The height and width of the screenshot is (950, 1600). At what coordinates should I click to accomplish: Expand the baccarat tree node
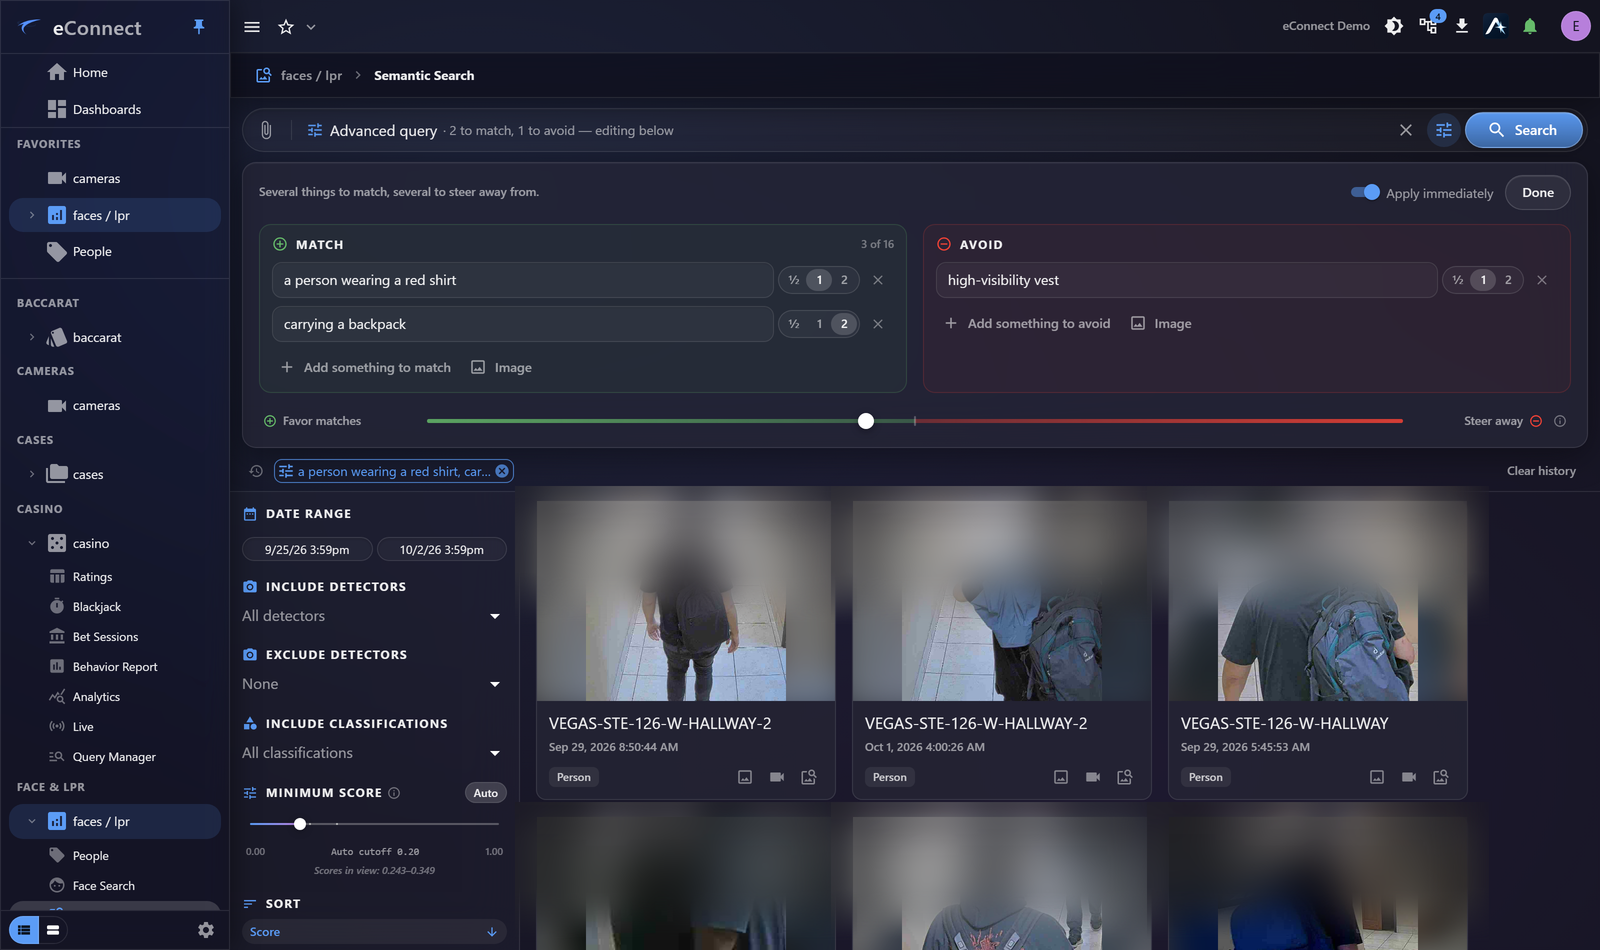[x=32, y=337]
